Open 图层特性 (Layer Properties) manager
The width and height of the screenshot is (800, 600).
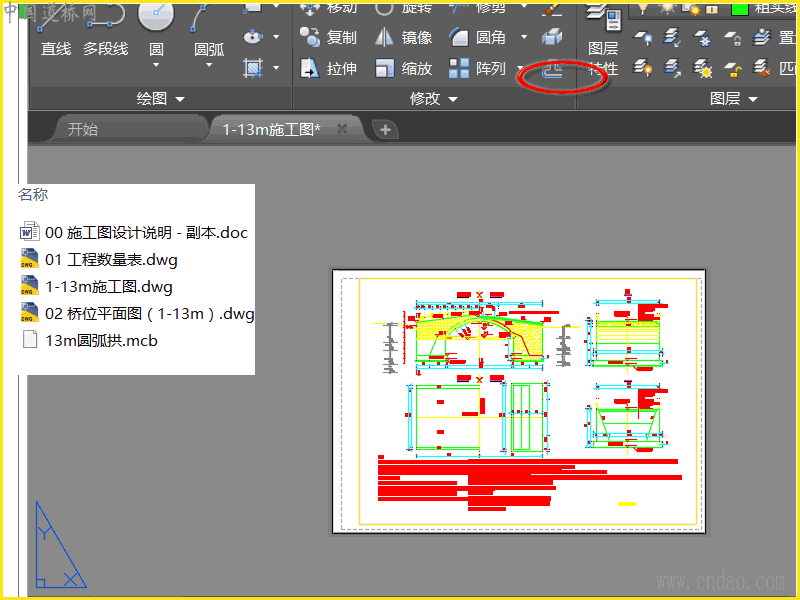(603, 39)
